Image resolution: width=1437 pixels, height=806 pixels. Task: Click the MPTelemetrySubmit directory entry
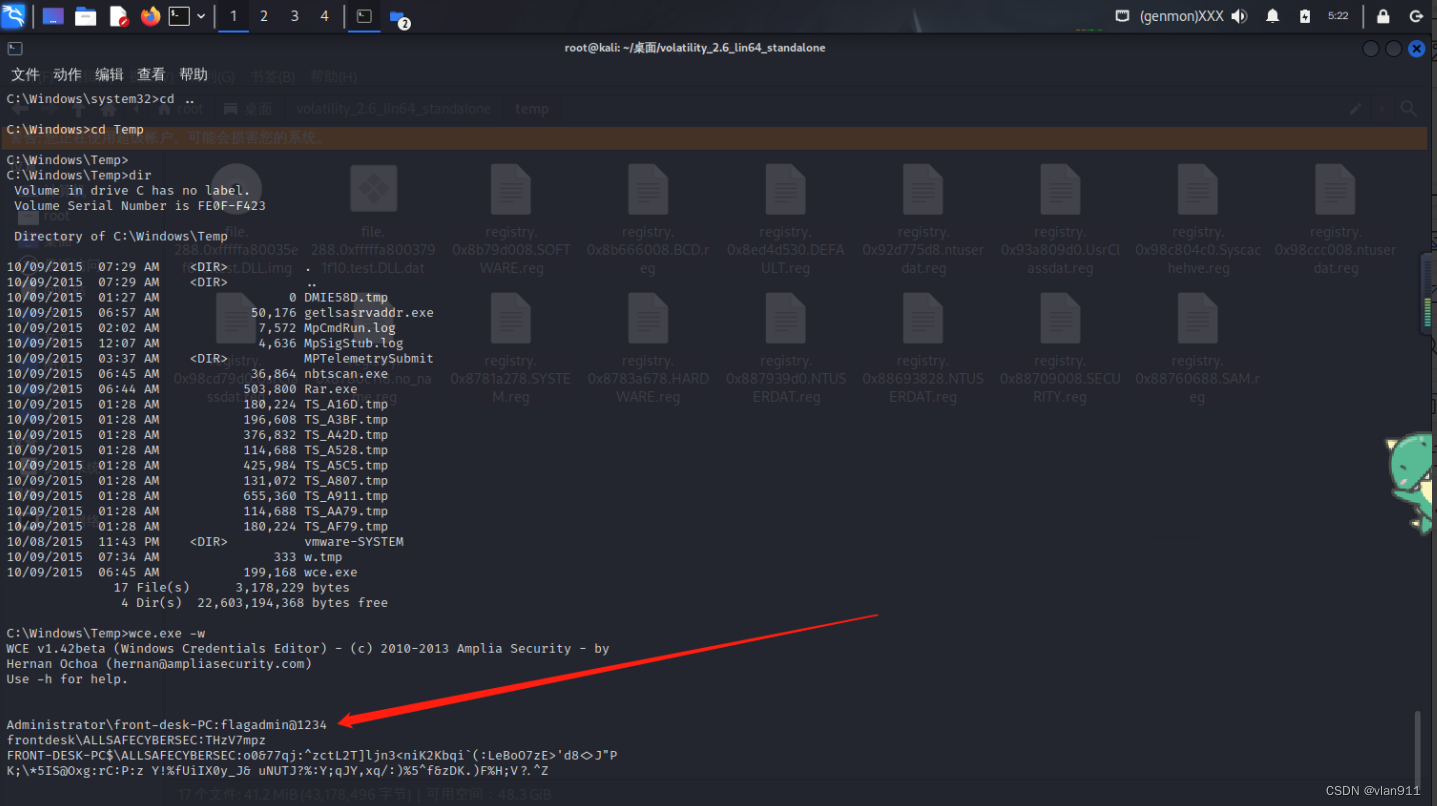tap(369, 358)
